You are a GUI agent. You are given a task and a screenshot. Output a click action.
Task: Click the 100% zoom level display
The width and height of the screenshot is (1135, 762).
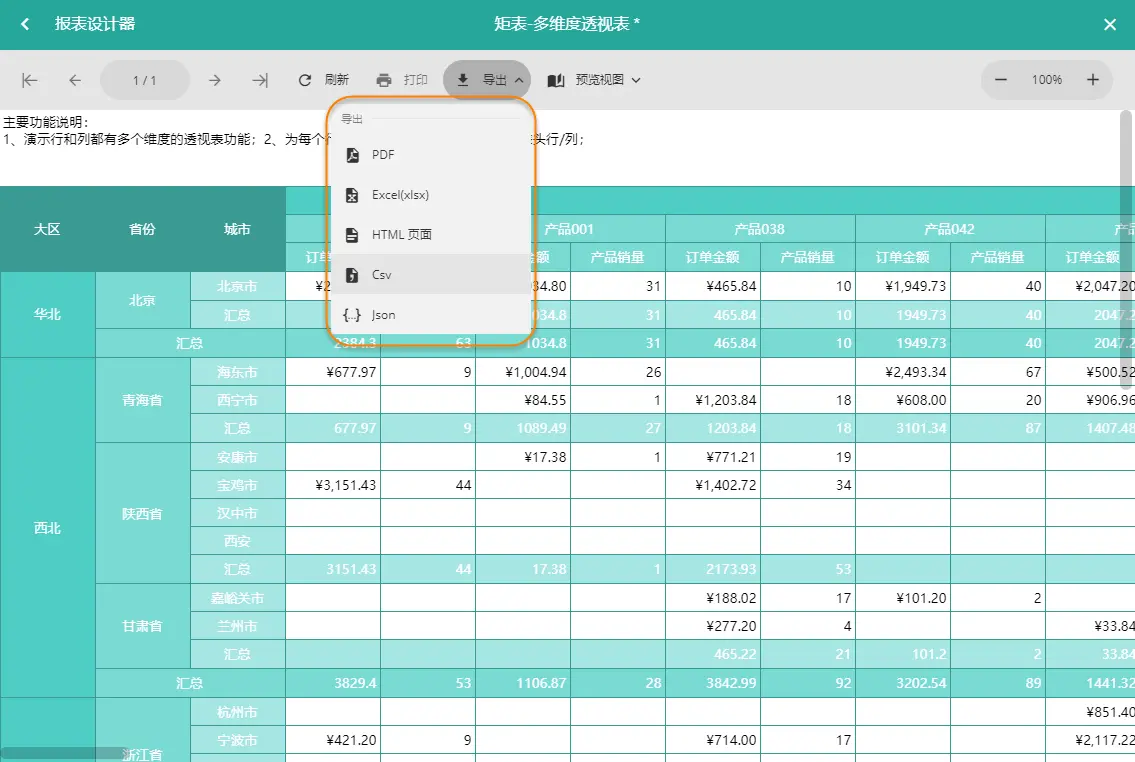[x=1047, y=80]
